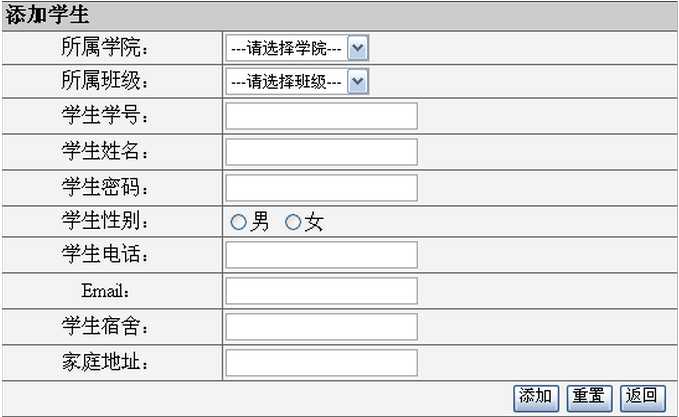The height and width of the screenshot is (417, 679).
Task: Click the 学生性别 row label
Action: pyautogui.click(x=106, y=222)
